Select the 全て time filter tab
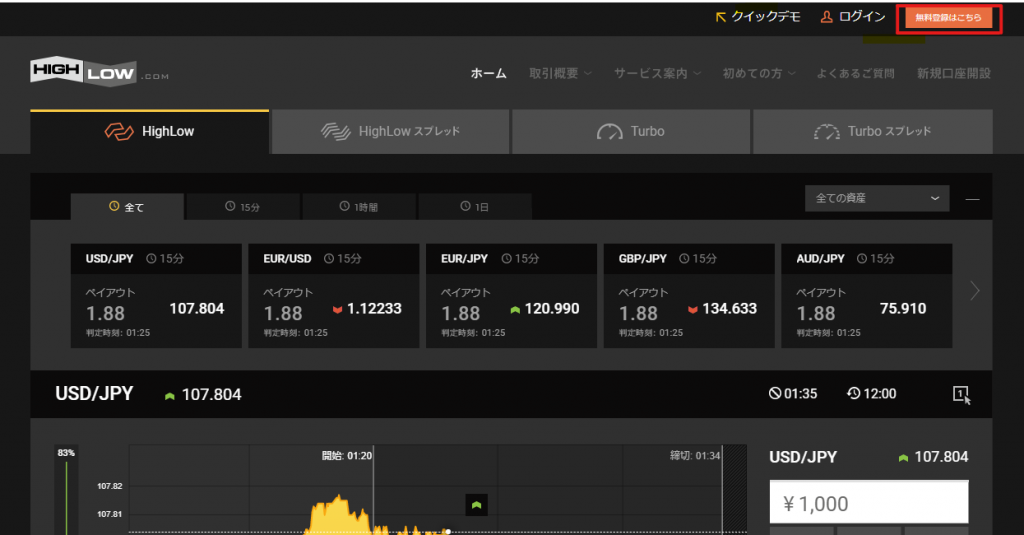Viewport: 1024px width, 535px height. [127, 206]
